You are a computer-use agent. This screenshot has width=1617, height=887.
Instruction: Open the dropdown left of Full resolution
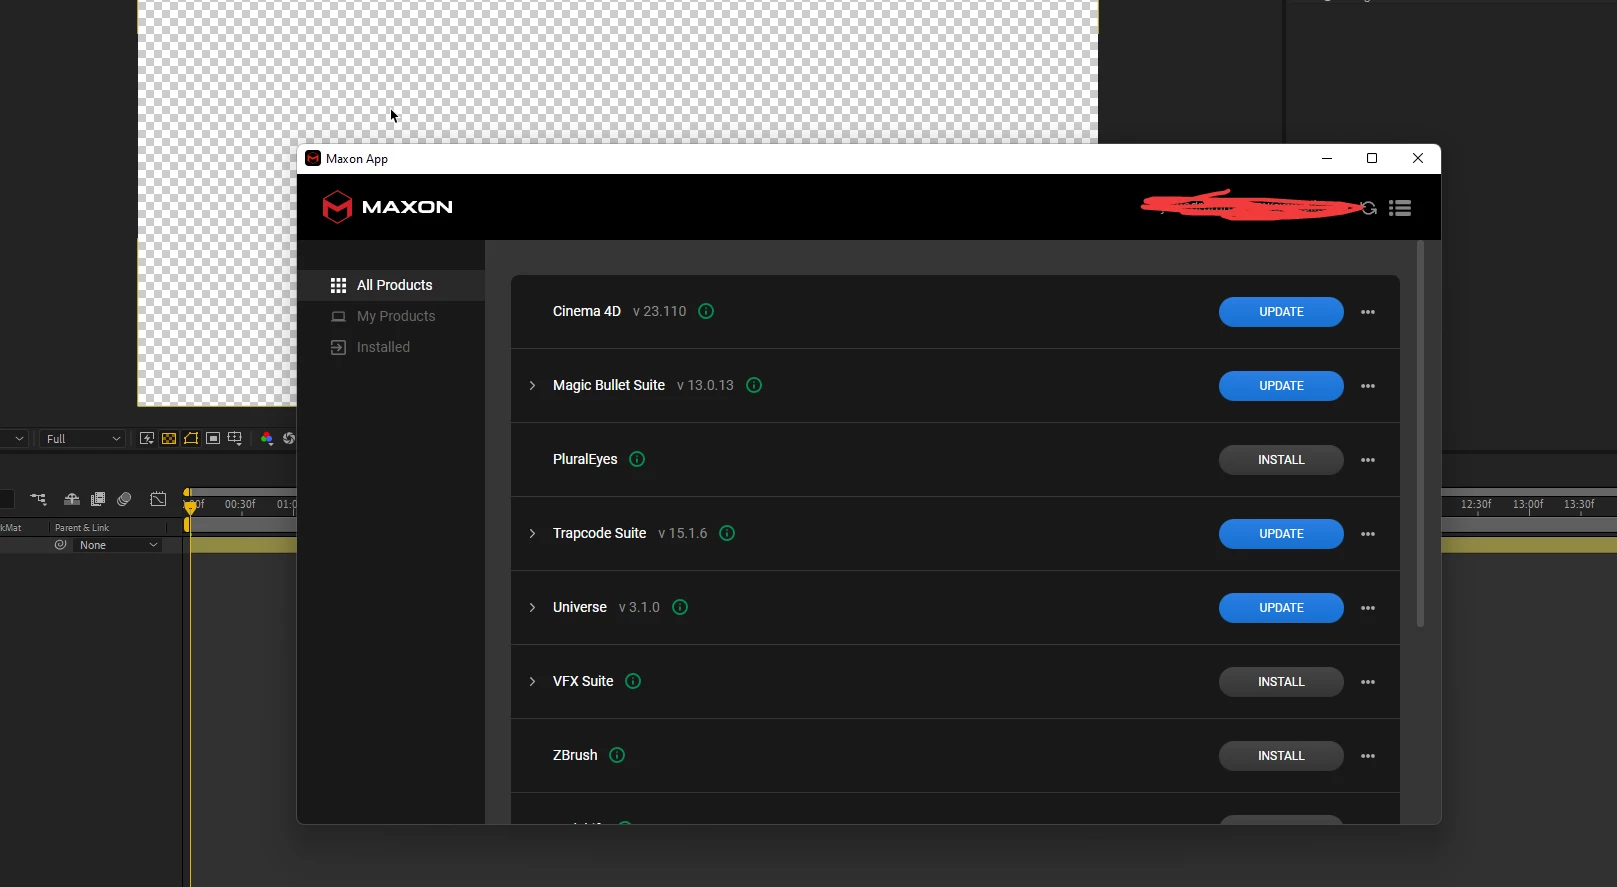pos(14,438)
